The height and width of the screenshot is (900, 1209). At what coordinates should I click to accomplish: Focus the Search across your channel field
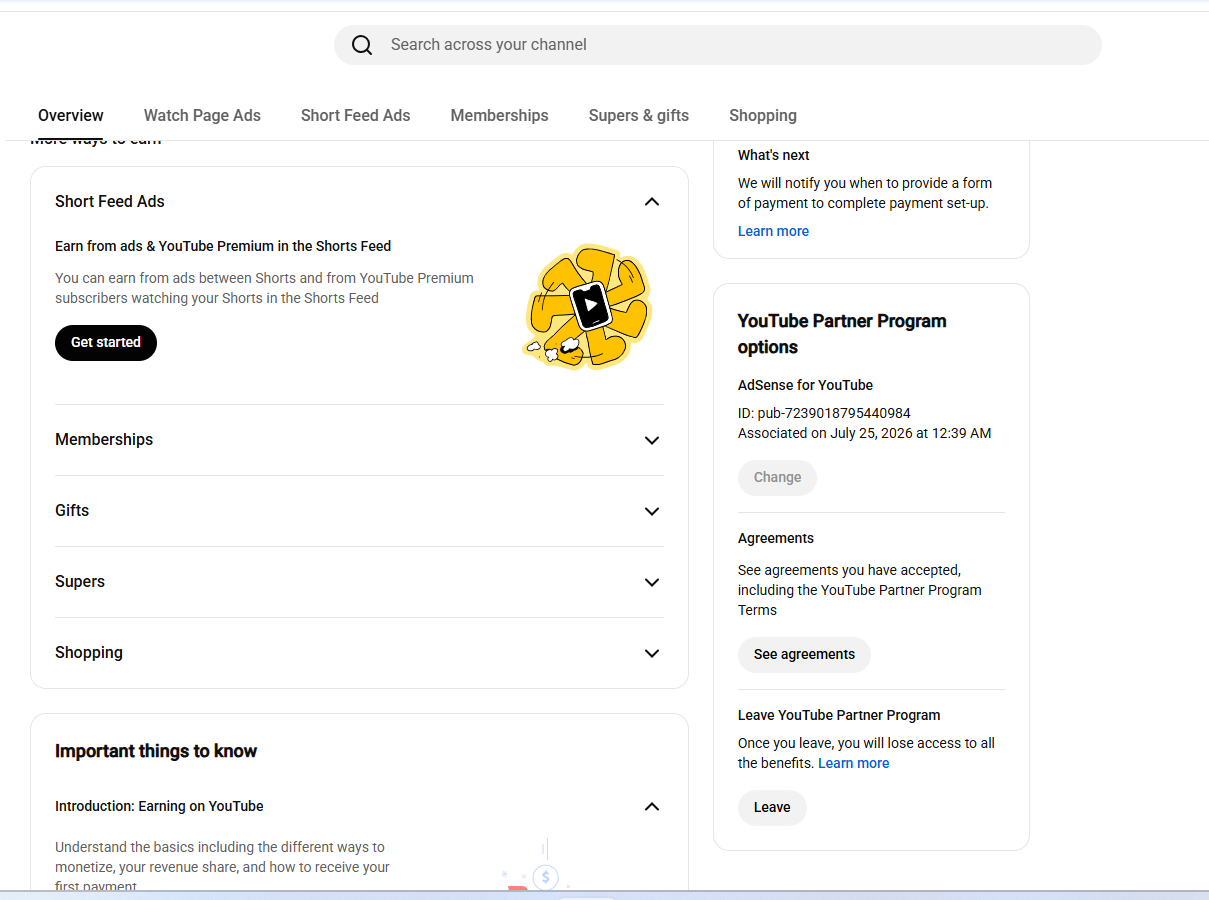pyautogui.click(x=718, y=45)
